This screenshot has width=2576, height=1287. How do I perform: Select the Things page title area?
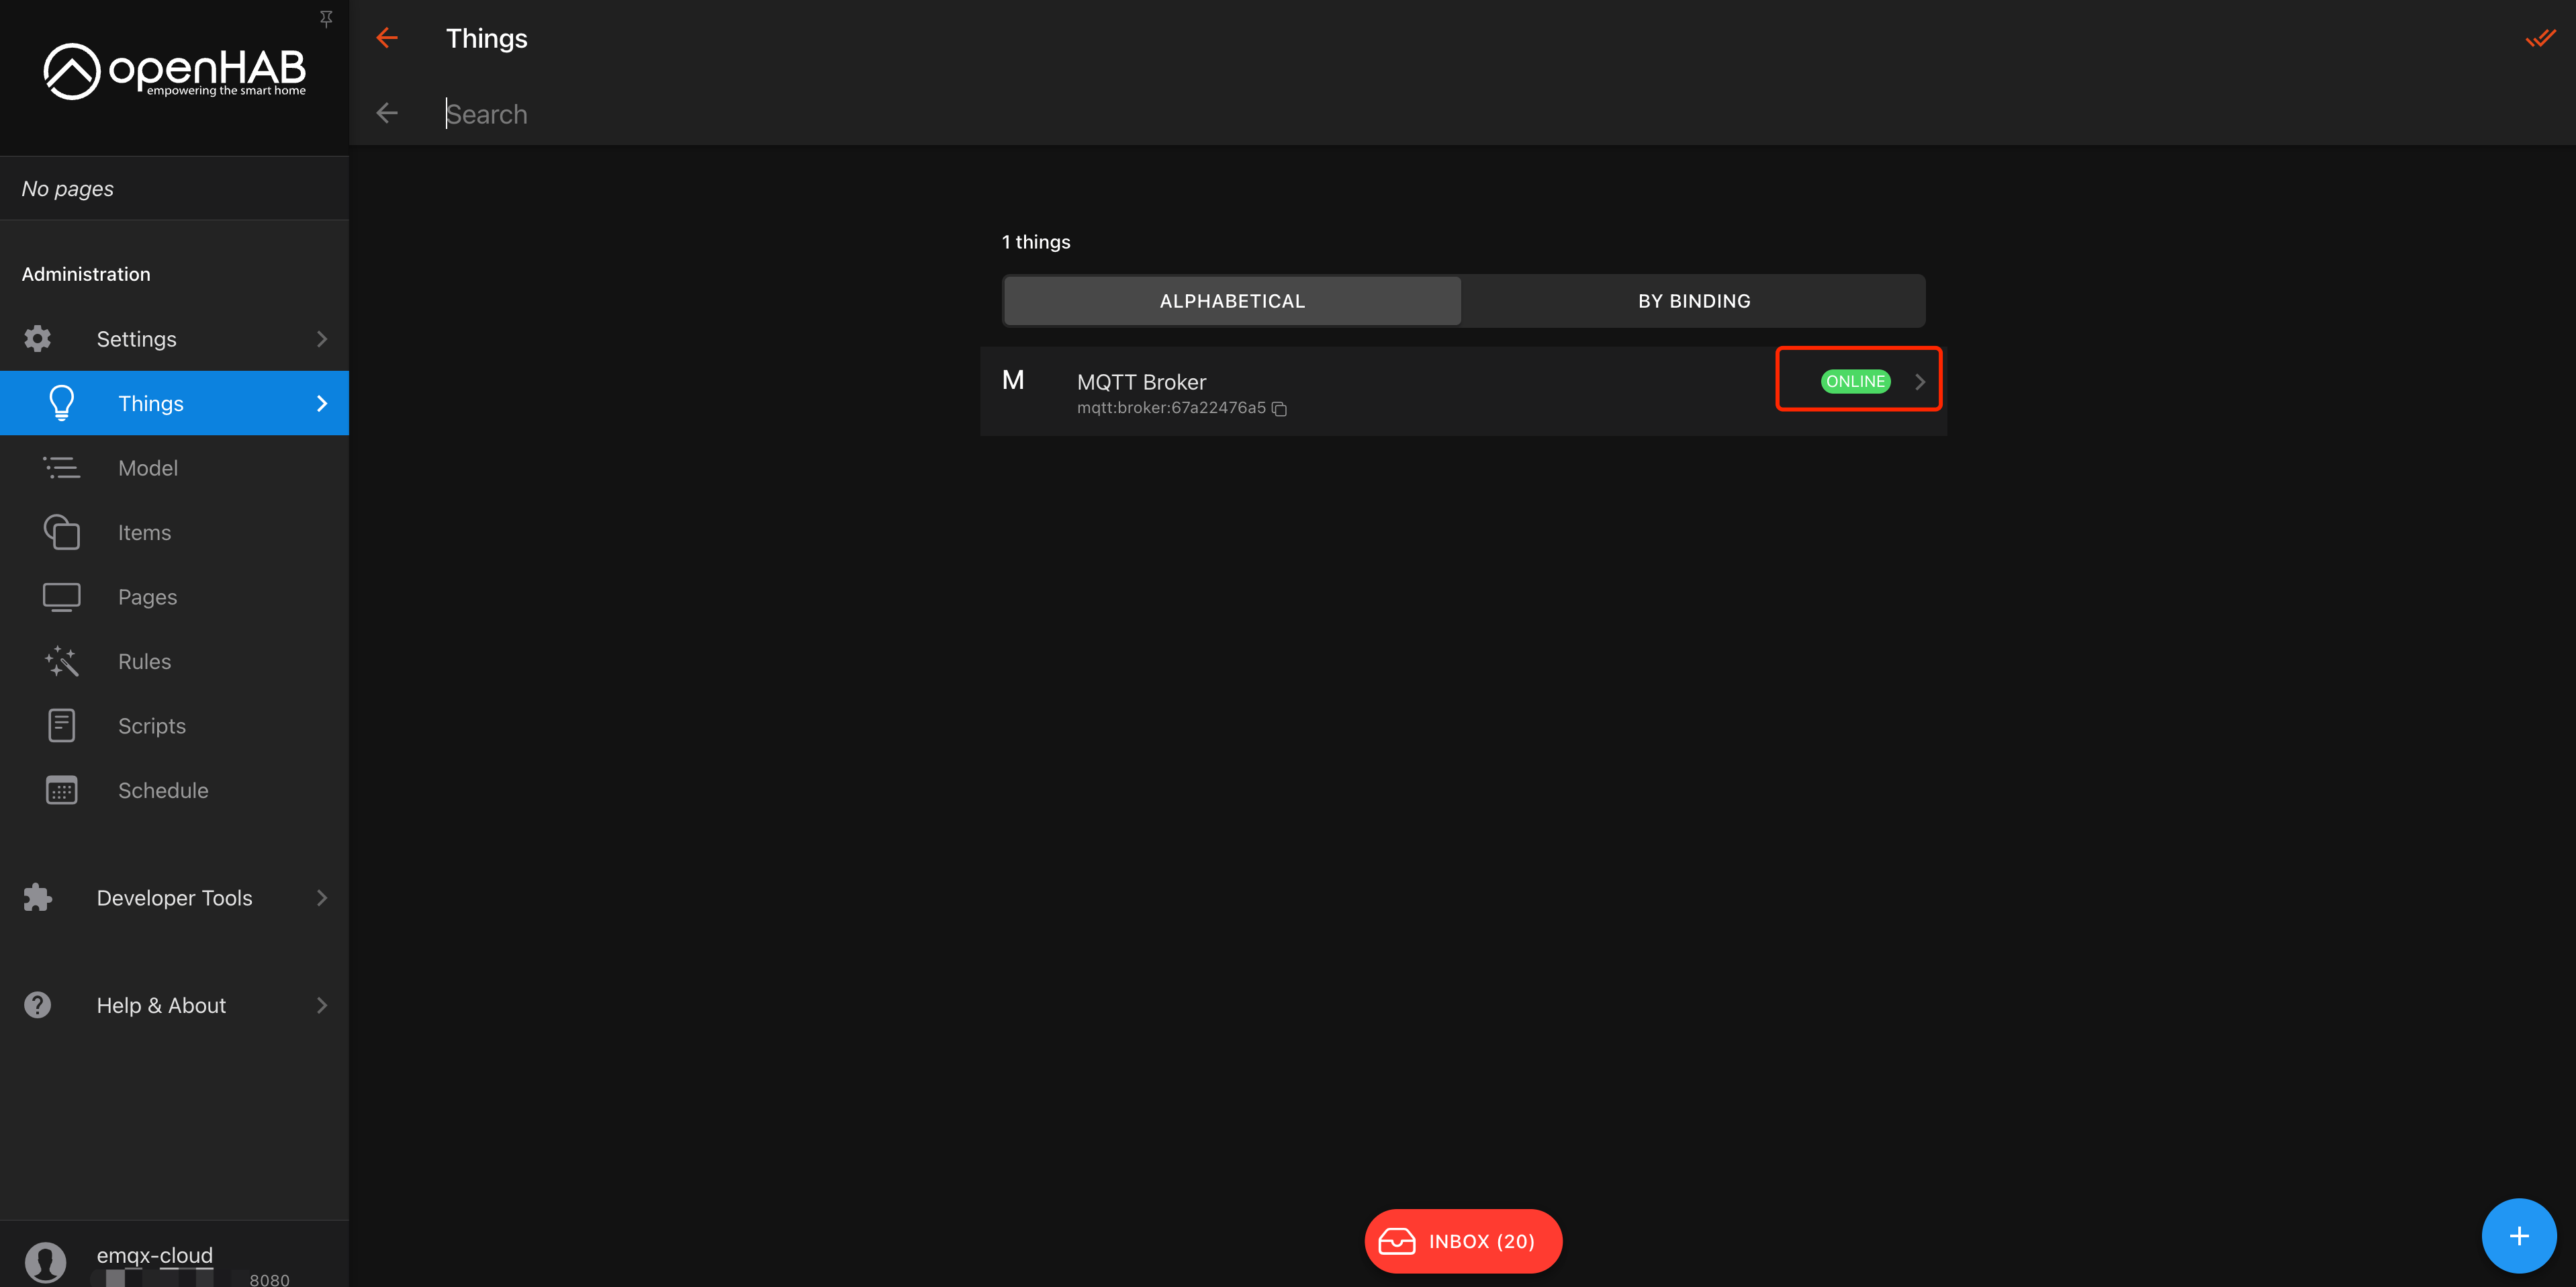click(486, 38)
